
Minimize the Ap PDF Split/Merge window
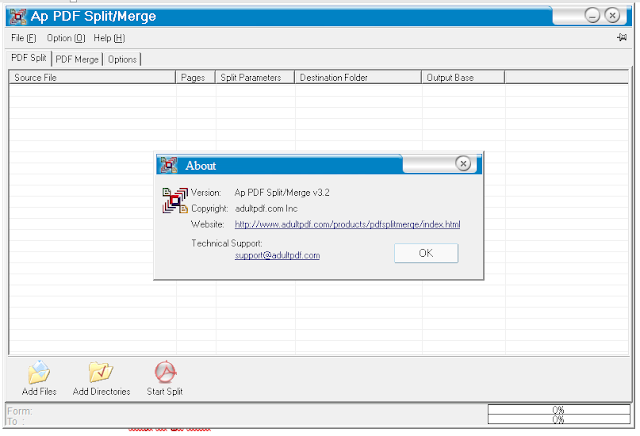[x=592, y=16]
